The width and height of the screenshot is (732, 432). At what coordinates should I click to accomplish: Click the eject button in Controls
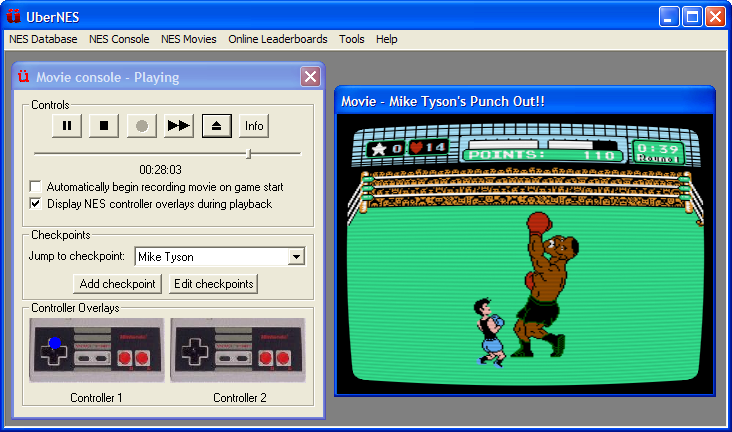(x=217, y=126)
